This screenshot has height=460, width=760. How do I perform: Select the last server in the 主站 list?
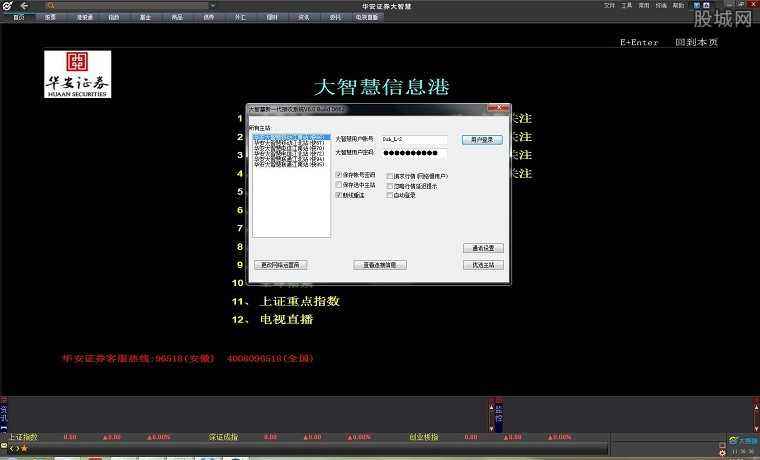click(x=291, y=165)
